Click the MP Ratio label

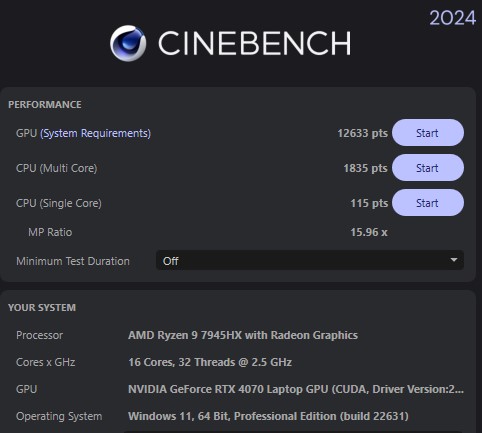tap(50, 232)
